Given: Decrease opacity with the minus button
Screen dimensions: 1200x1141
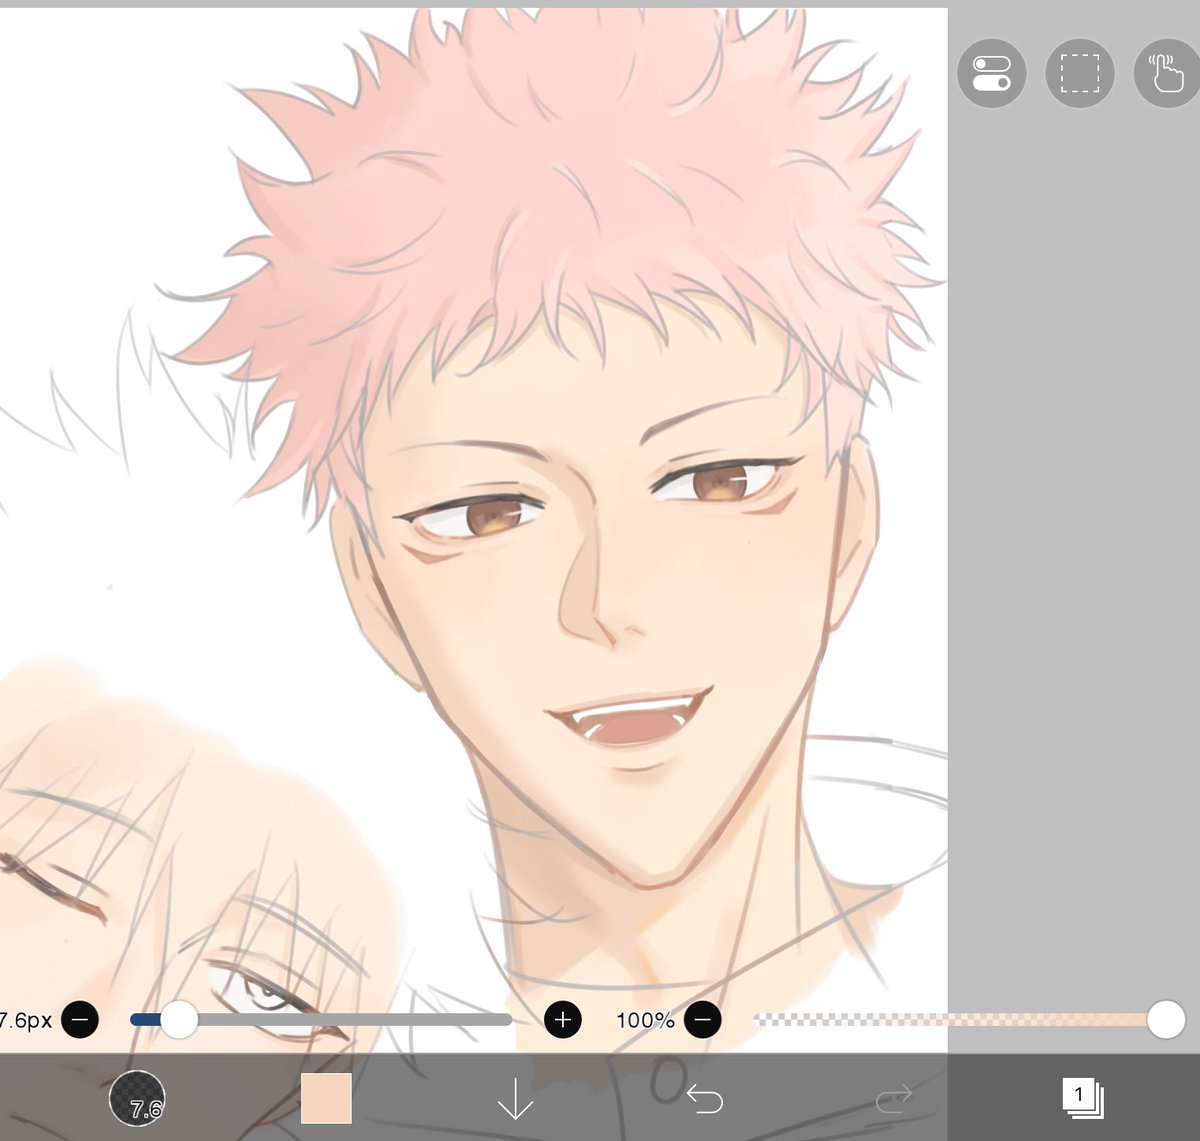Looking at the screenshot, I should coord(703,1020).
